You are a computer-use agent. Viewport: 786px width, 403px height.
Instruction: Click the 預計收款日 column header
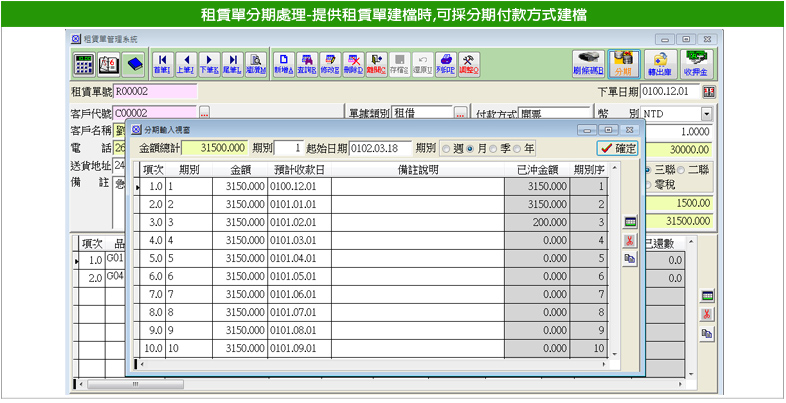click(299, 170)
